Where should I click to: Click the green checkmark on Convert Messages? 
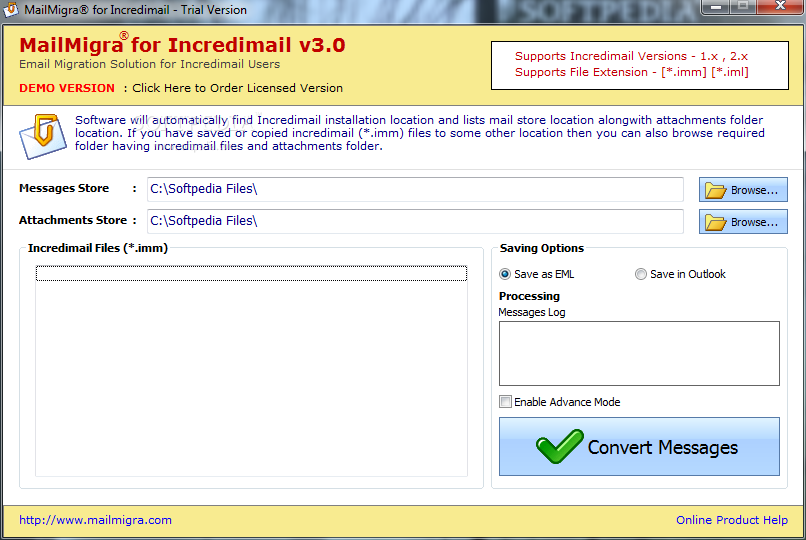point(560,446)
